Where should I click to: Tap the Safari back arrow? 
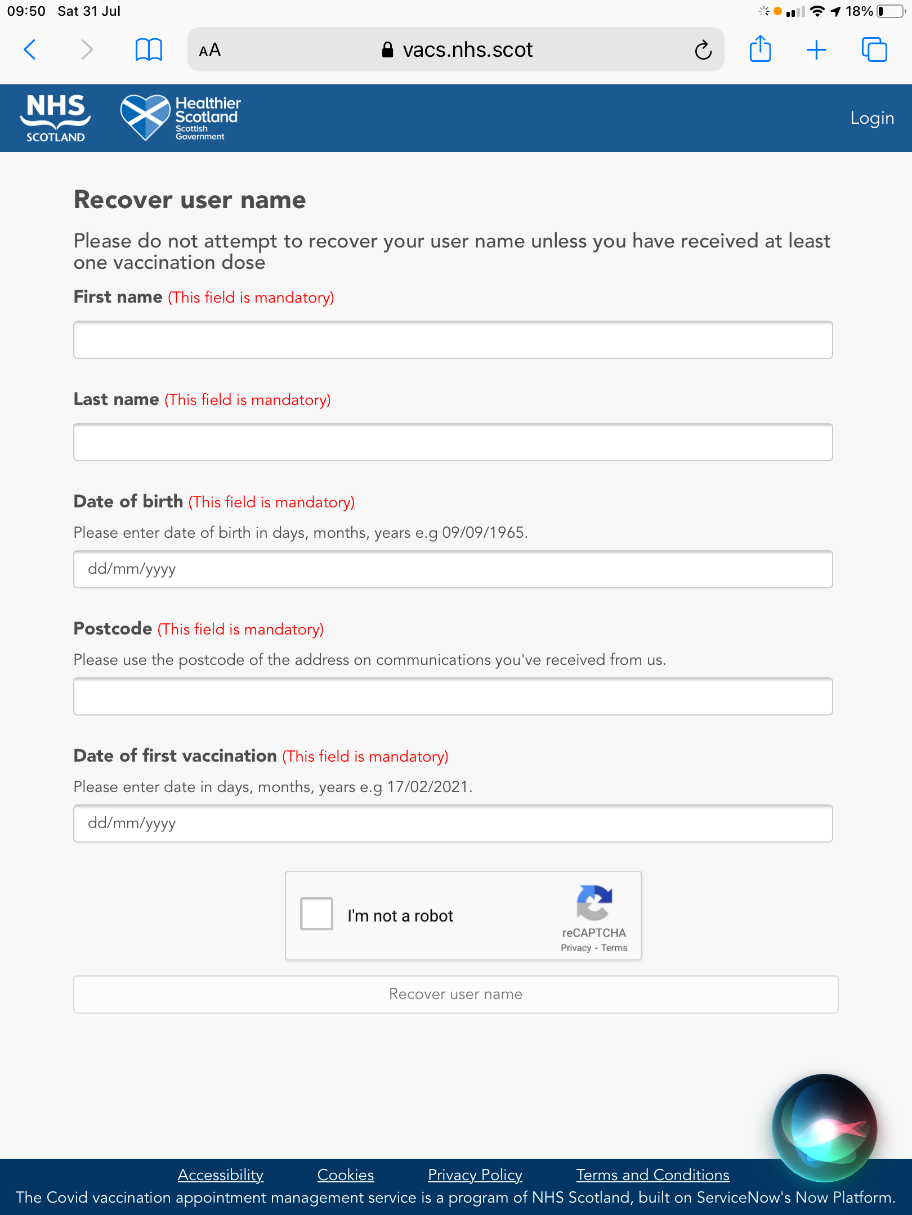pyautogui.click(x=30, y=50)
